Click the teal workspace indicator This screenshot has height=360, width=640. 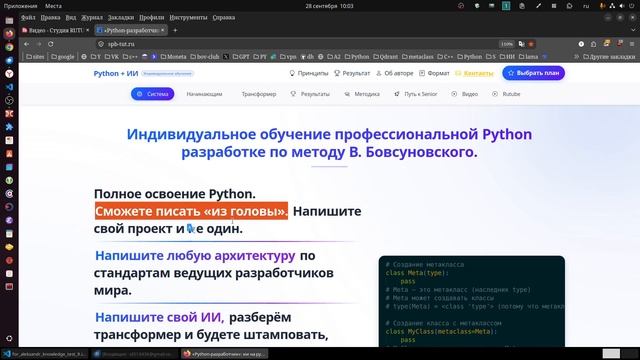coord(506,6)
